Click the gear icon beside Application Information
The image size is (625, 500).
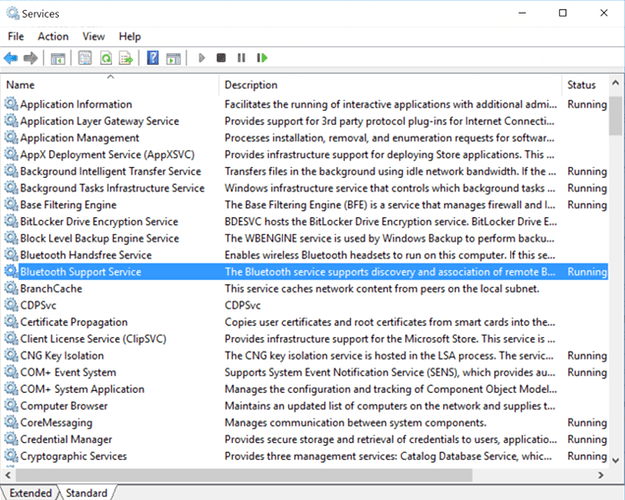click(11, 104)
